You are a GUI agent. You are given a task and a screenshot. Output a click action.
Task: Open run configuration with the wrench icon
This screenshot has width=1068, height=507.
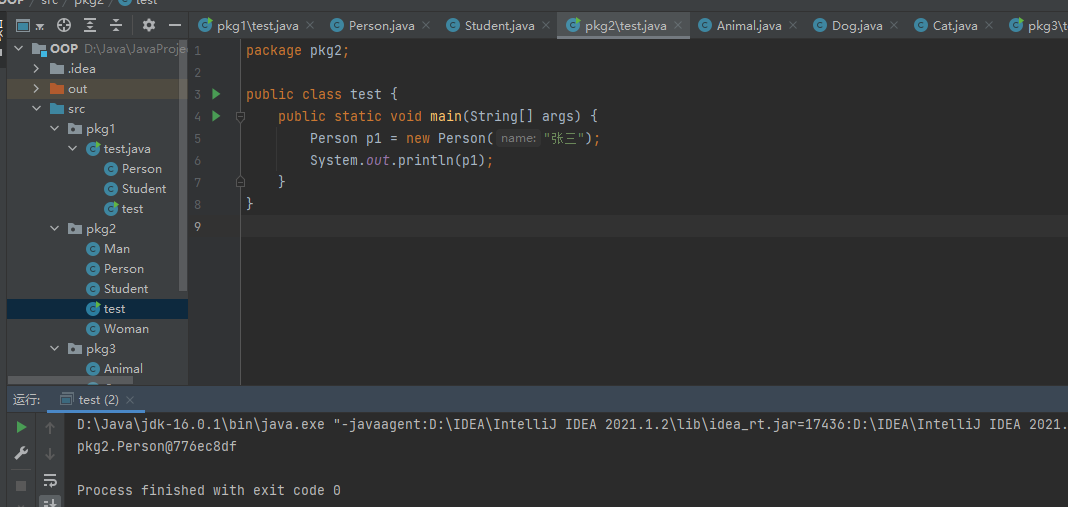click(21, 453)
